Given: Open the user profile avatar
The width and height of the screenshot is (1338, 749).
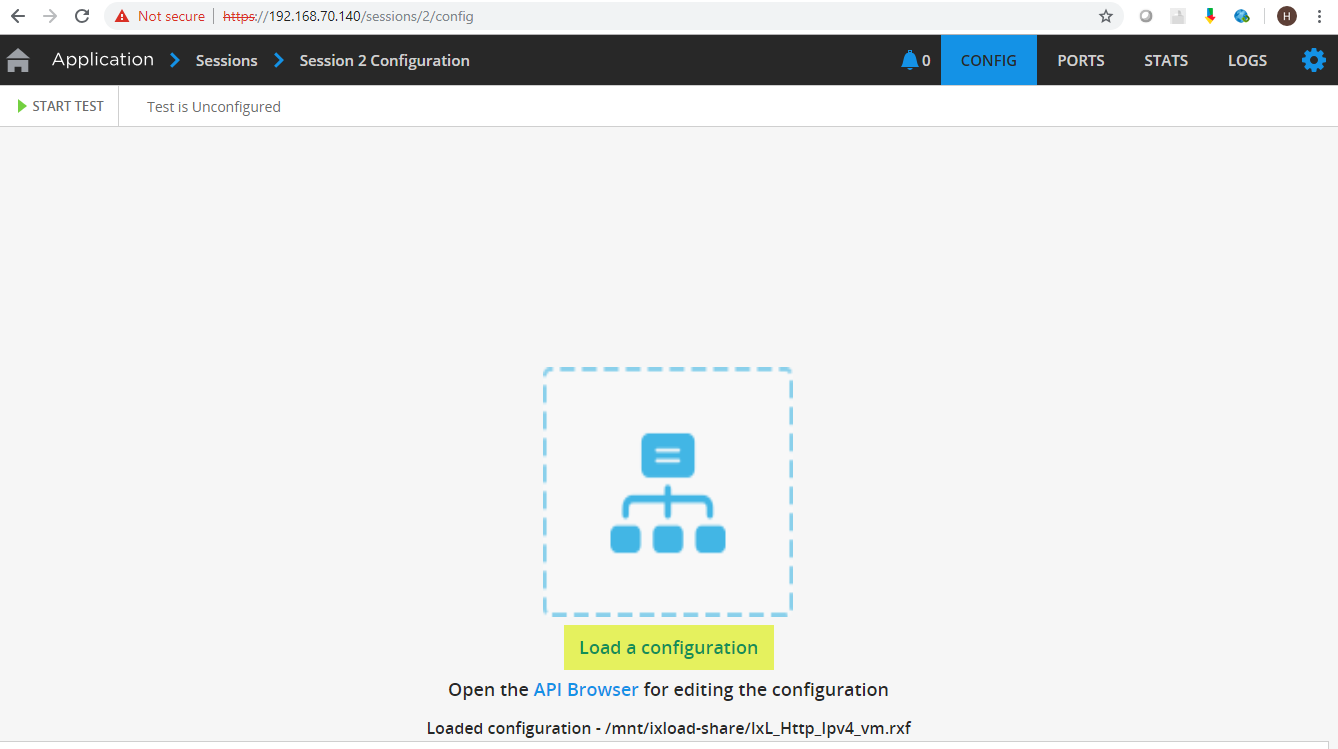Looking at the screenshot, I should (1286, 16).
